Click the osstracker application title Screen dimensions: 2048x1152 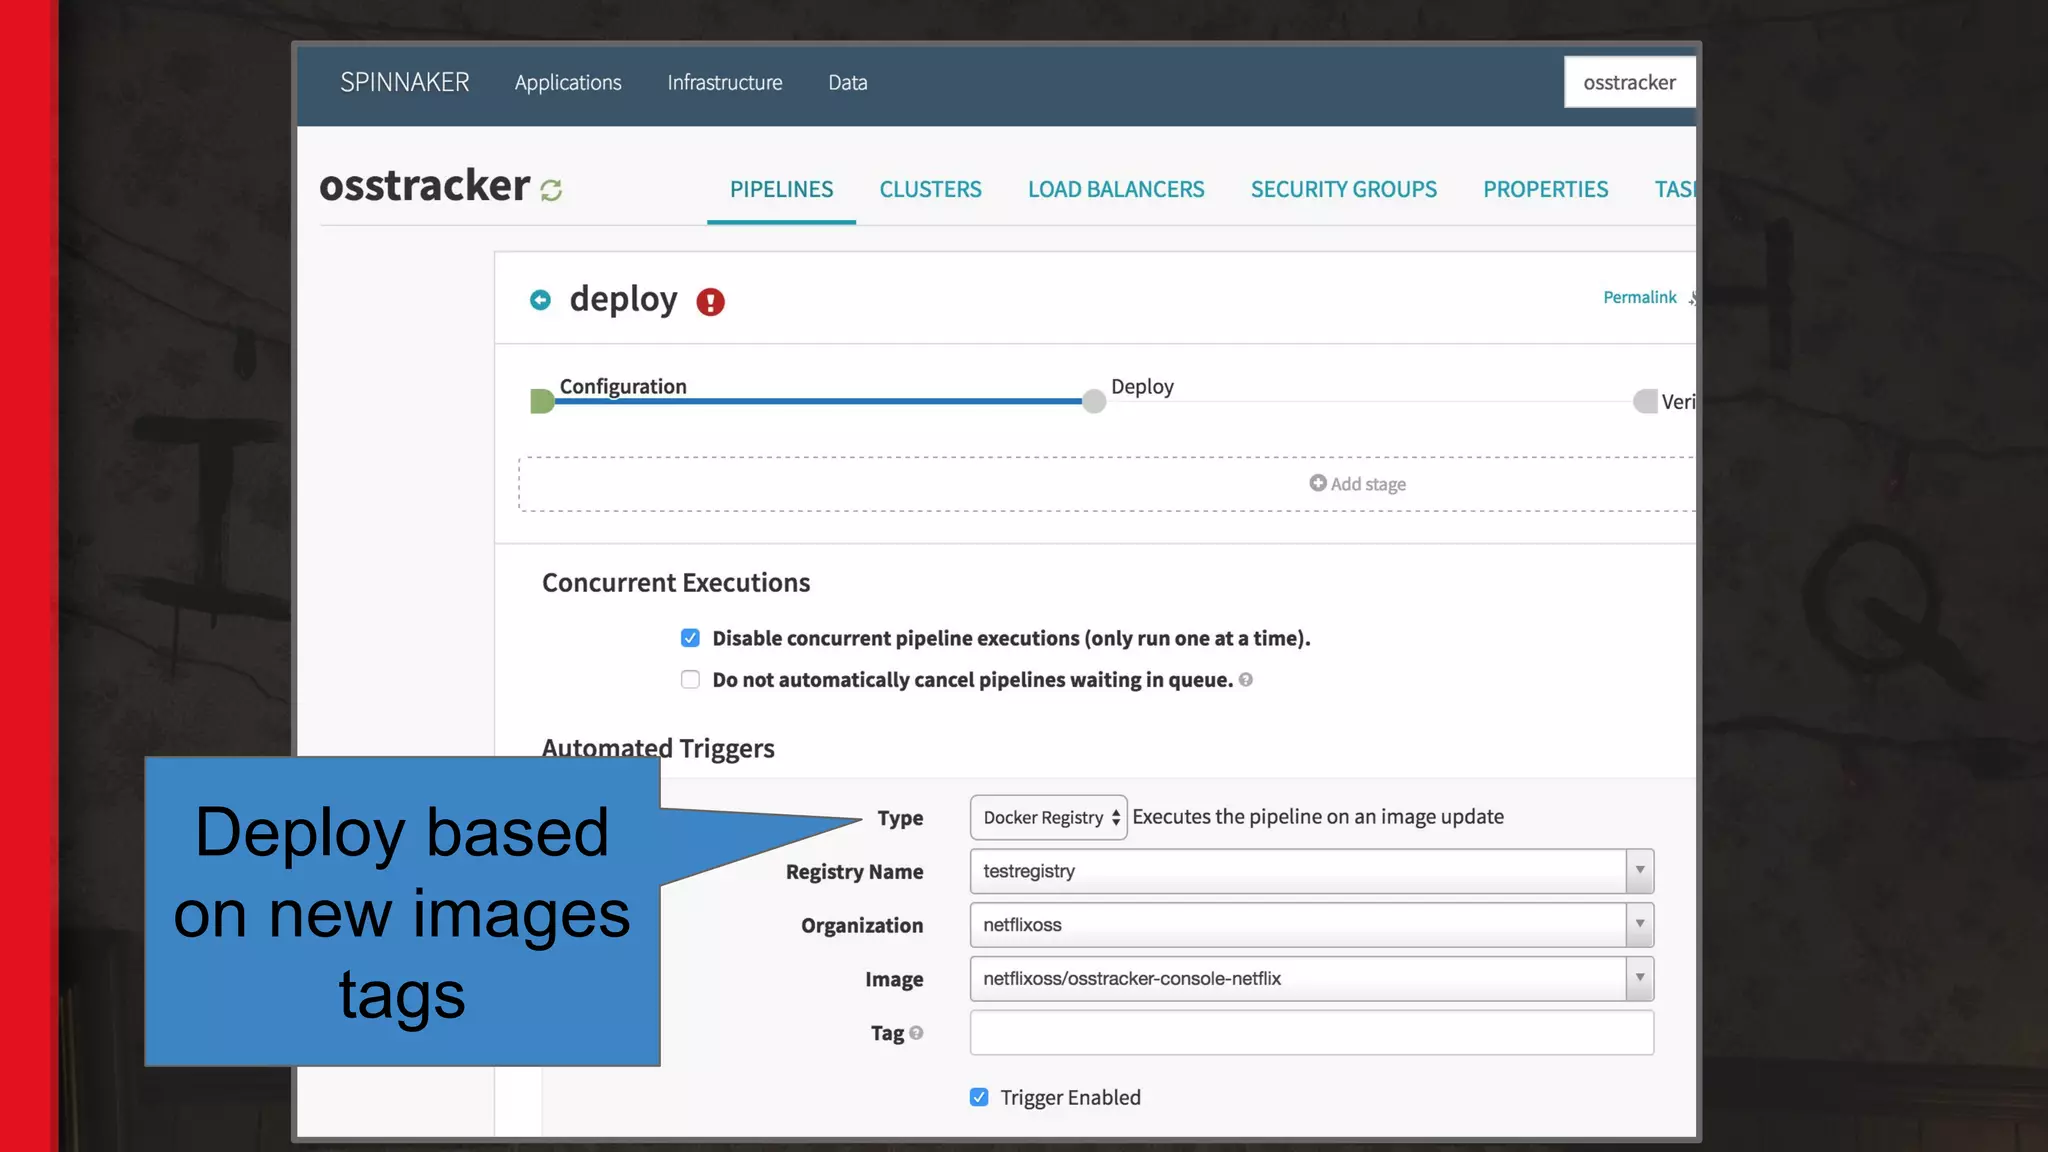tap(424, 186)
